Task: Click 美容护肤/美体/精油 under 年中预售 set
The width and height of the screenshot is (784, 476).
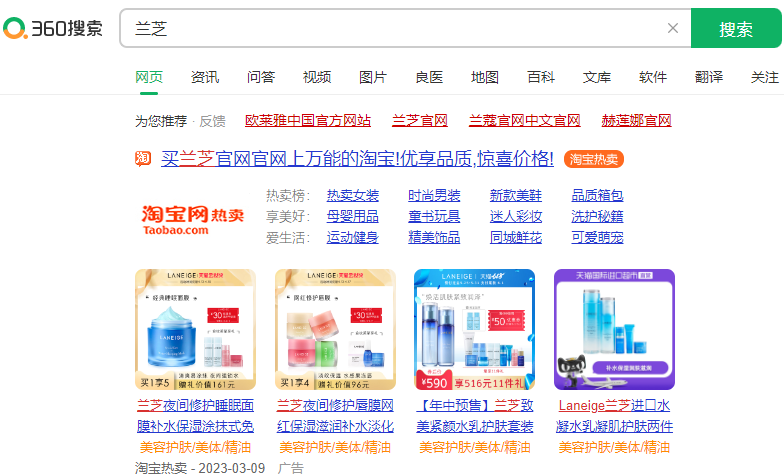Action: pos(474,447)
